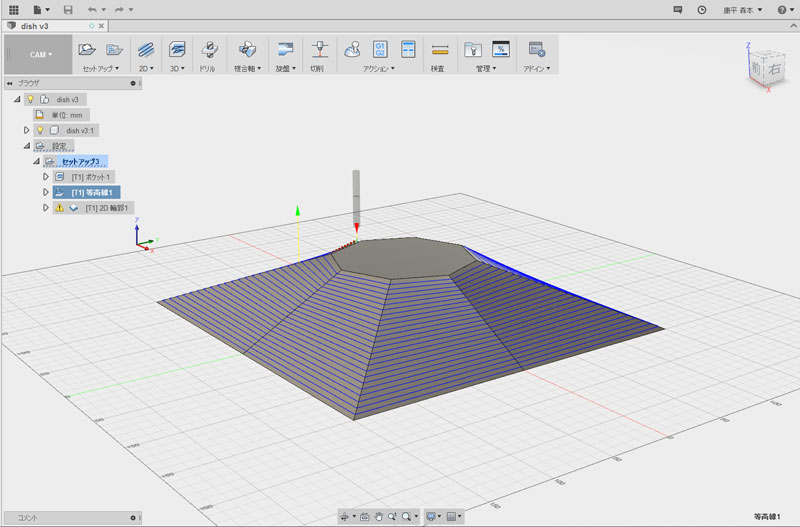The width and height of the screenshot is (800, 527).
Task: Close the dish v3 document tab
Action: click(101, 26)
